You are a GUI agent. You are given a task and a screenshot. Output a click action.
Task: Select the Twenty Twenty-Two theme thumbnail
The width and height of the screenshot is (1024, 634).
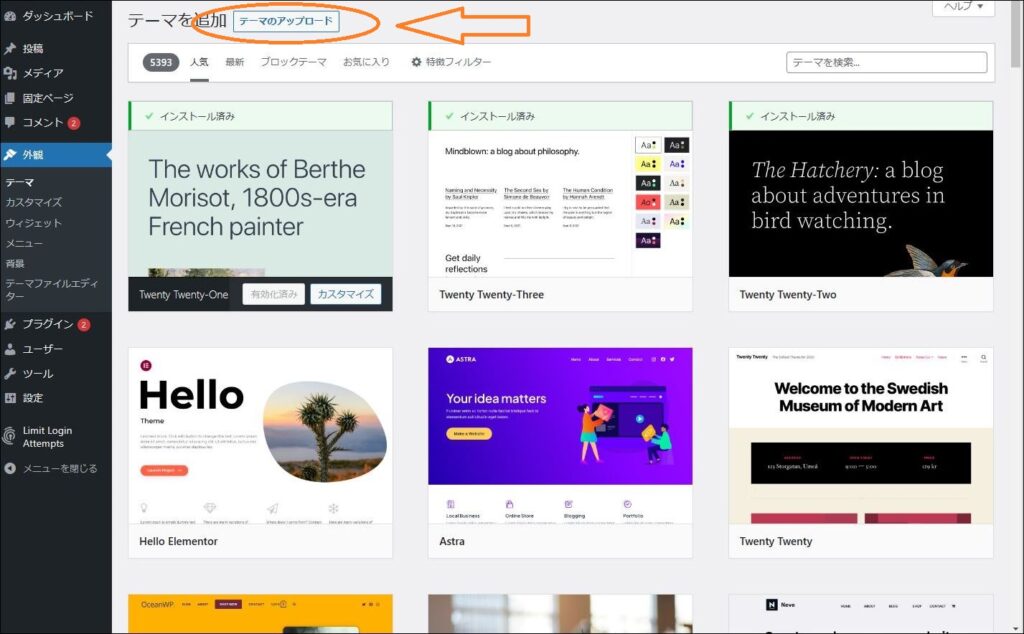(861, 204)
